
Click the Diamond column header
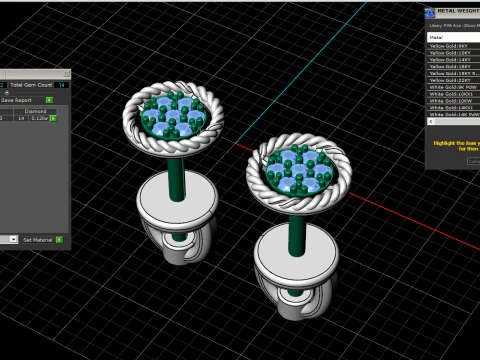[35, 111]
